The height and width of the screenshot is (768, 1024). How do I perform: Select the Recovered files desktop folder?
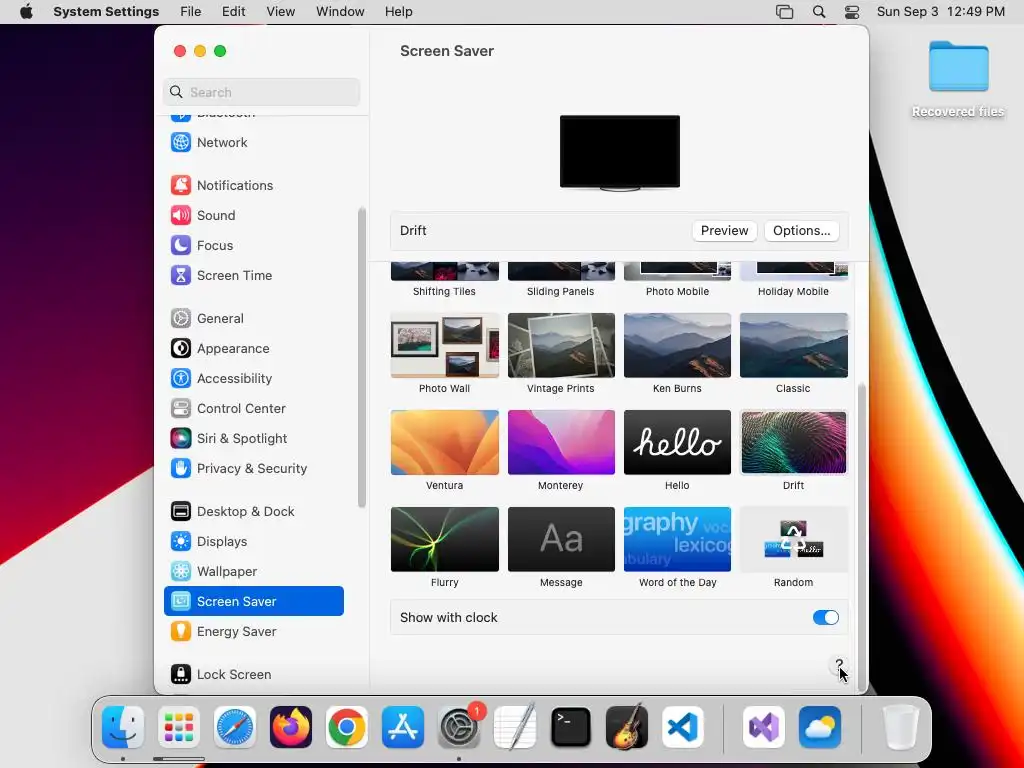958,80
